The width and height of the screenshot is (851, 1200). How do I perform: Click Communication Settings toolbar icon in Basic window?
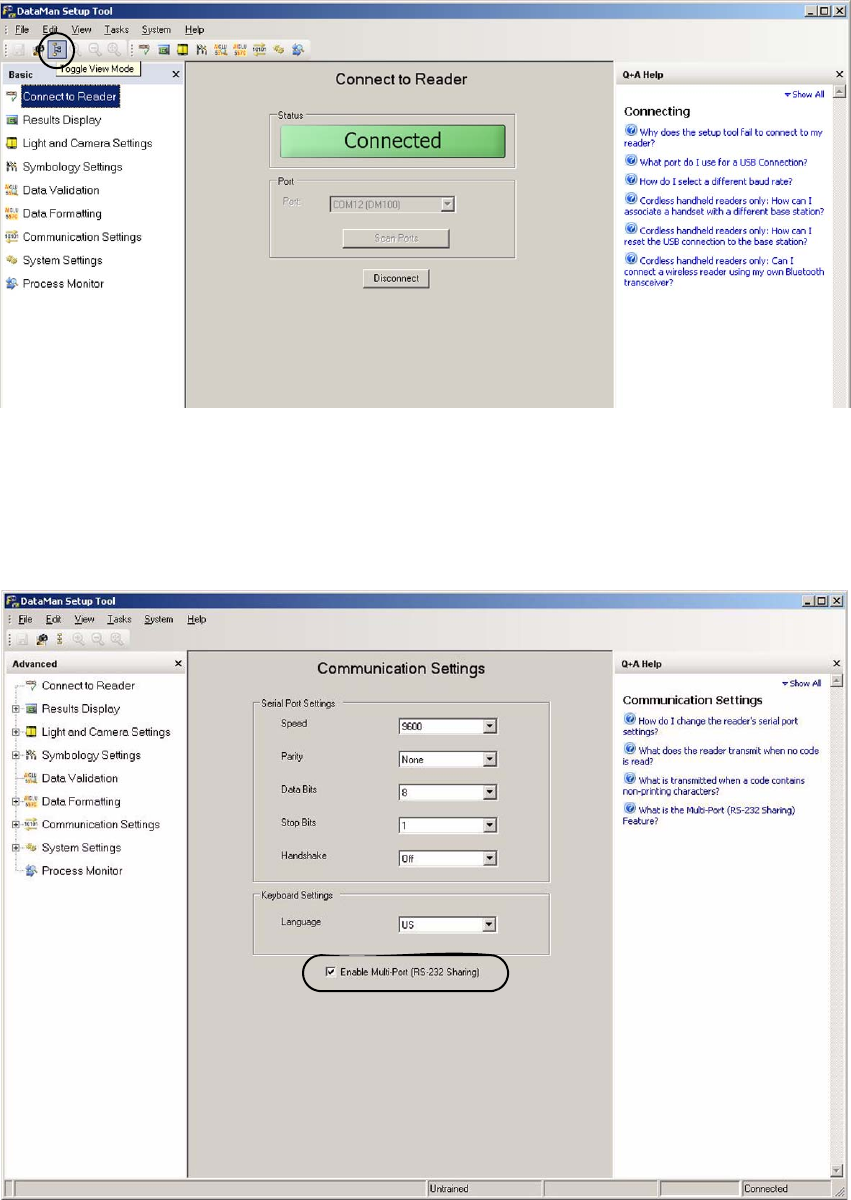pyautogui.click(x=259, y=49)
